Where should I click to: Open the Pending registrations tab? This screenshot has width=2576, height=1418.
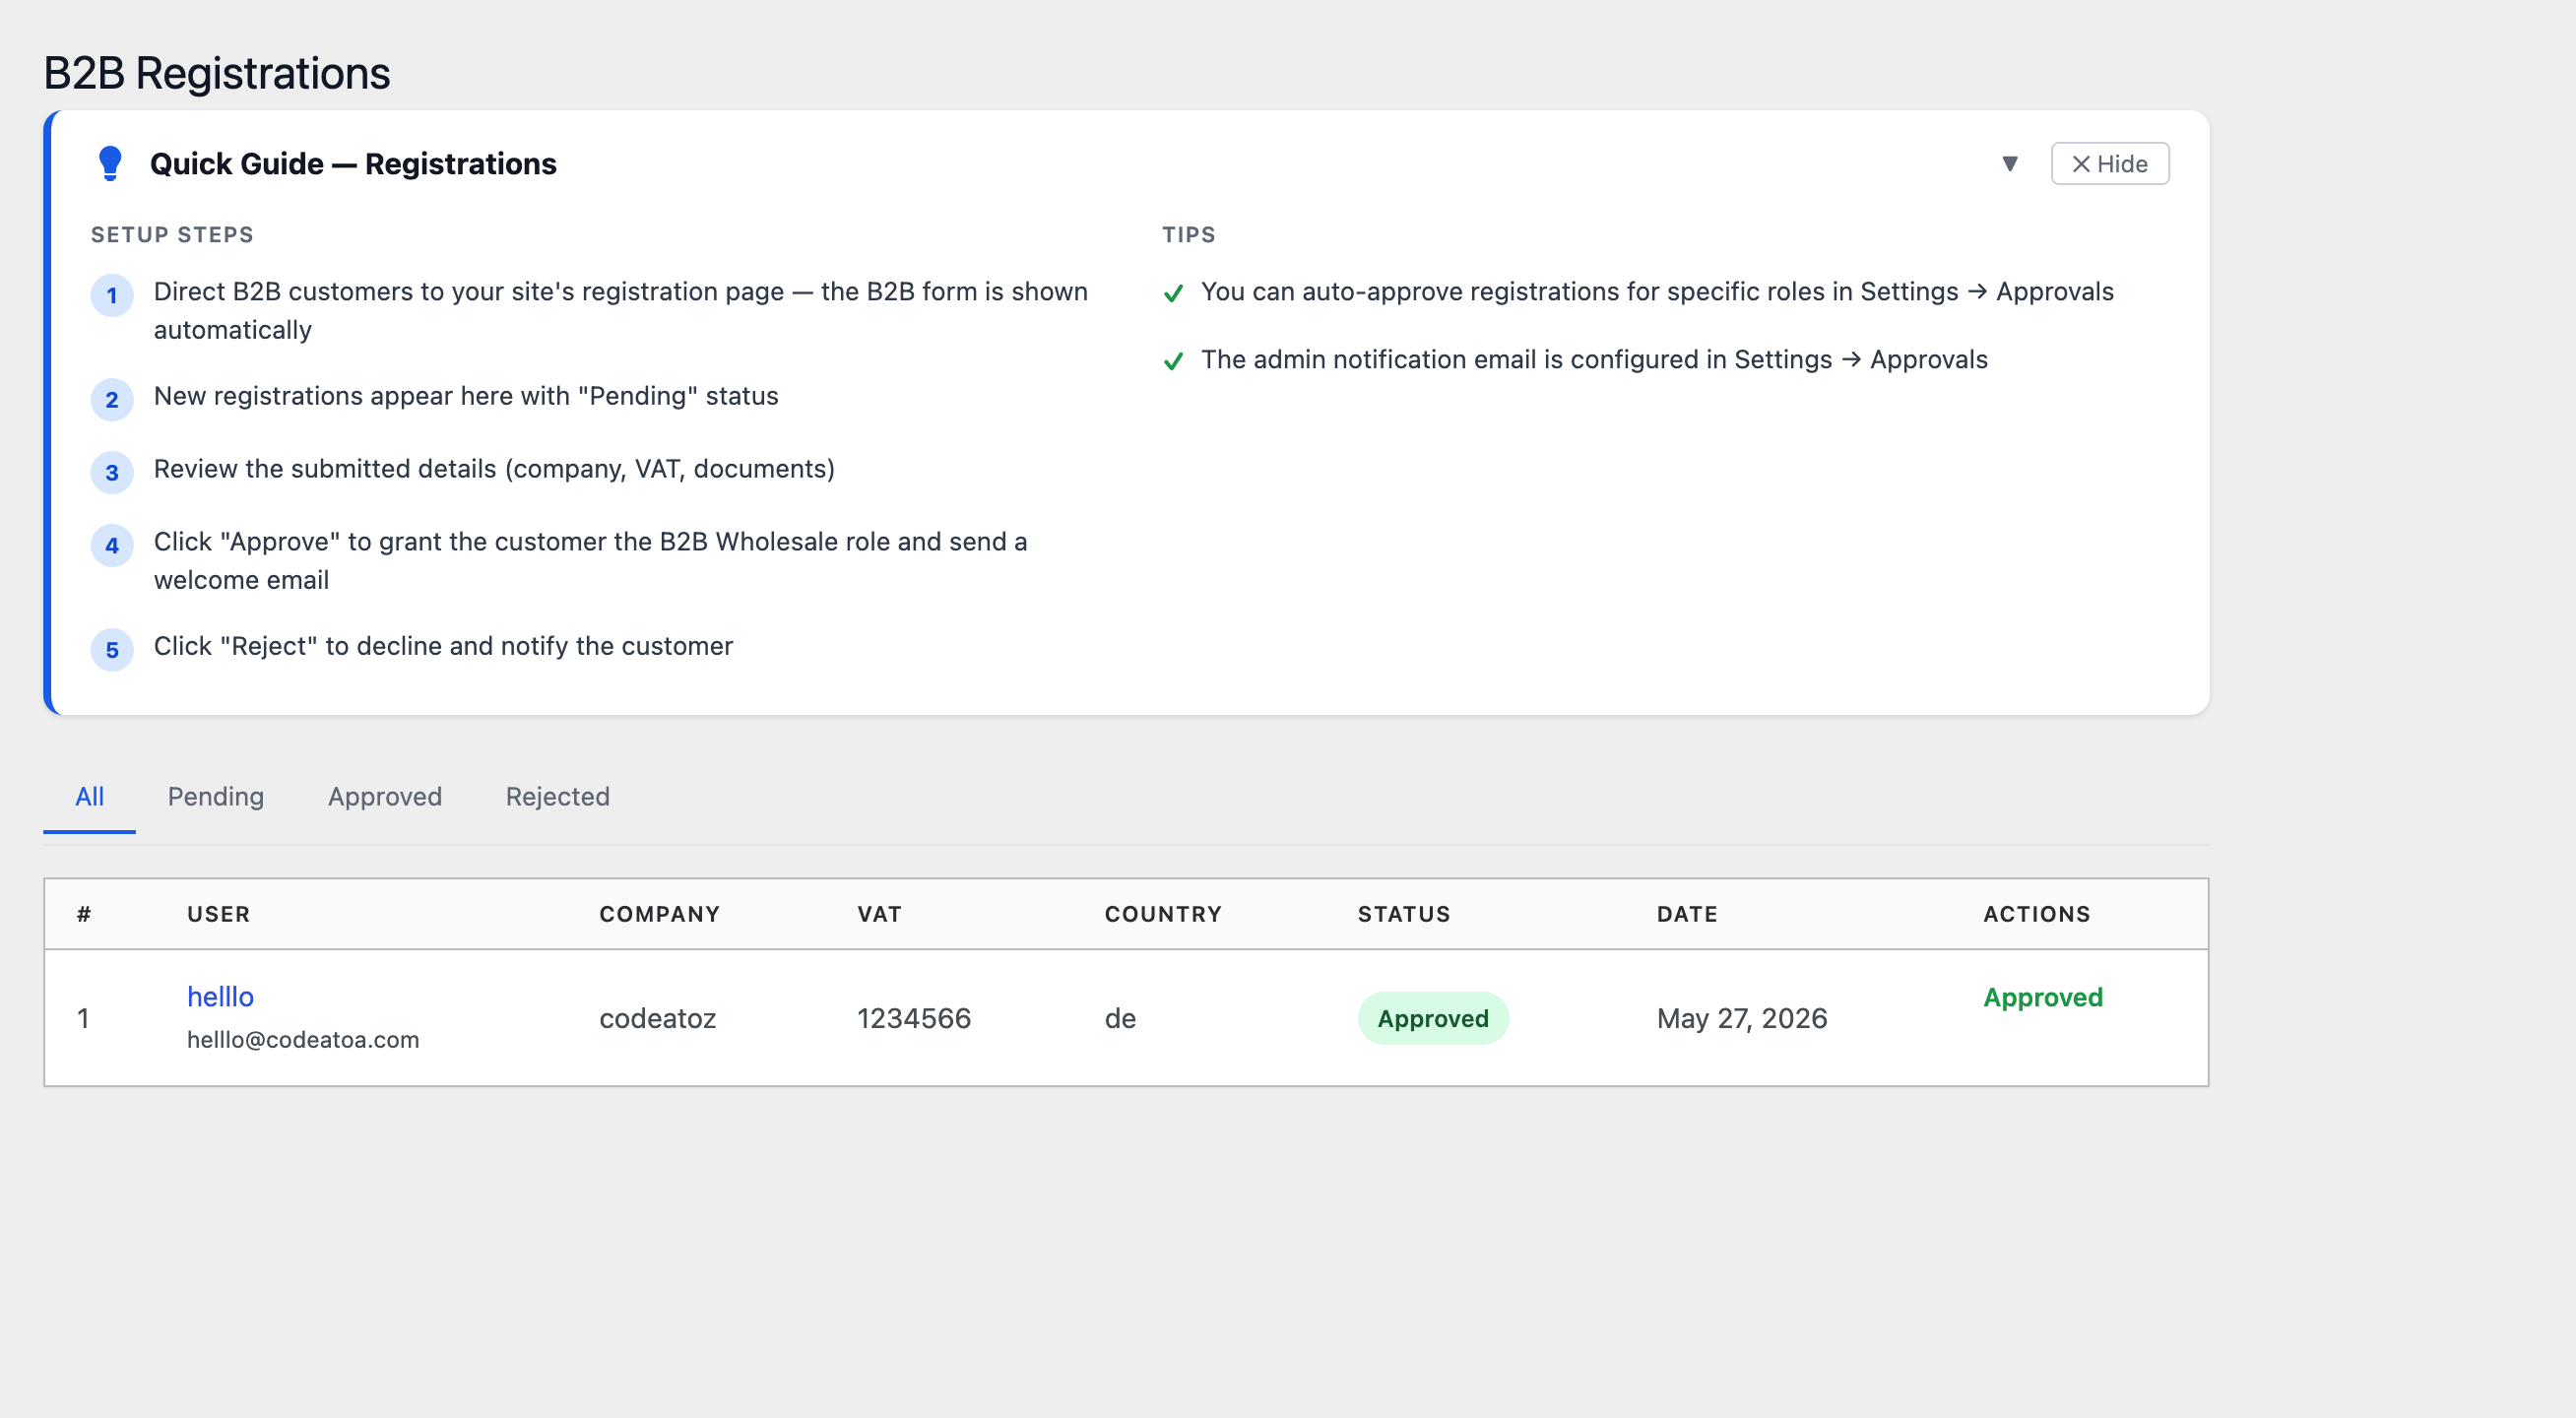(x=216, y=797)
